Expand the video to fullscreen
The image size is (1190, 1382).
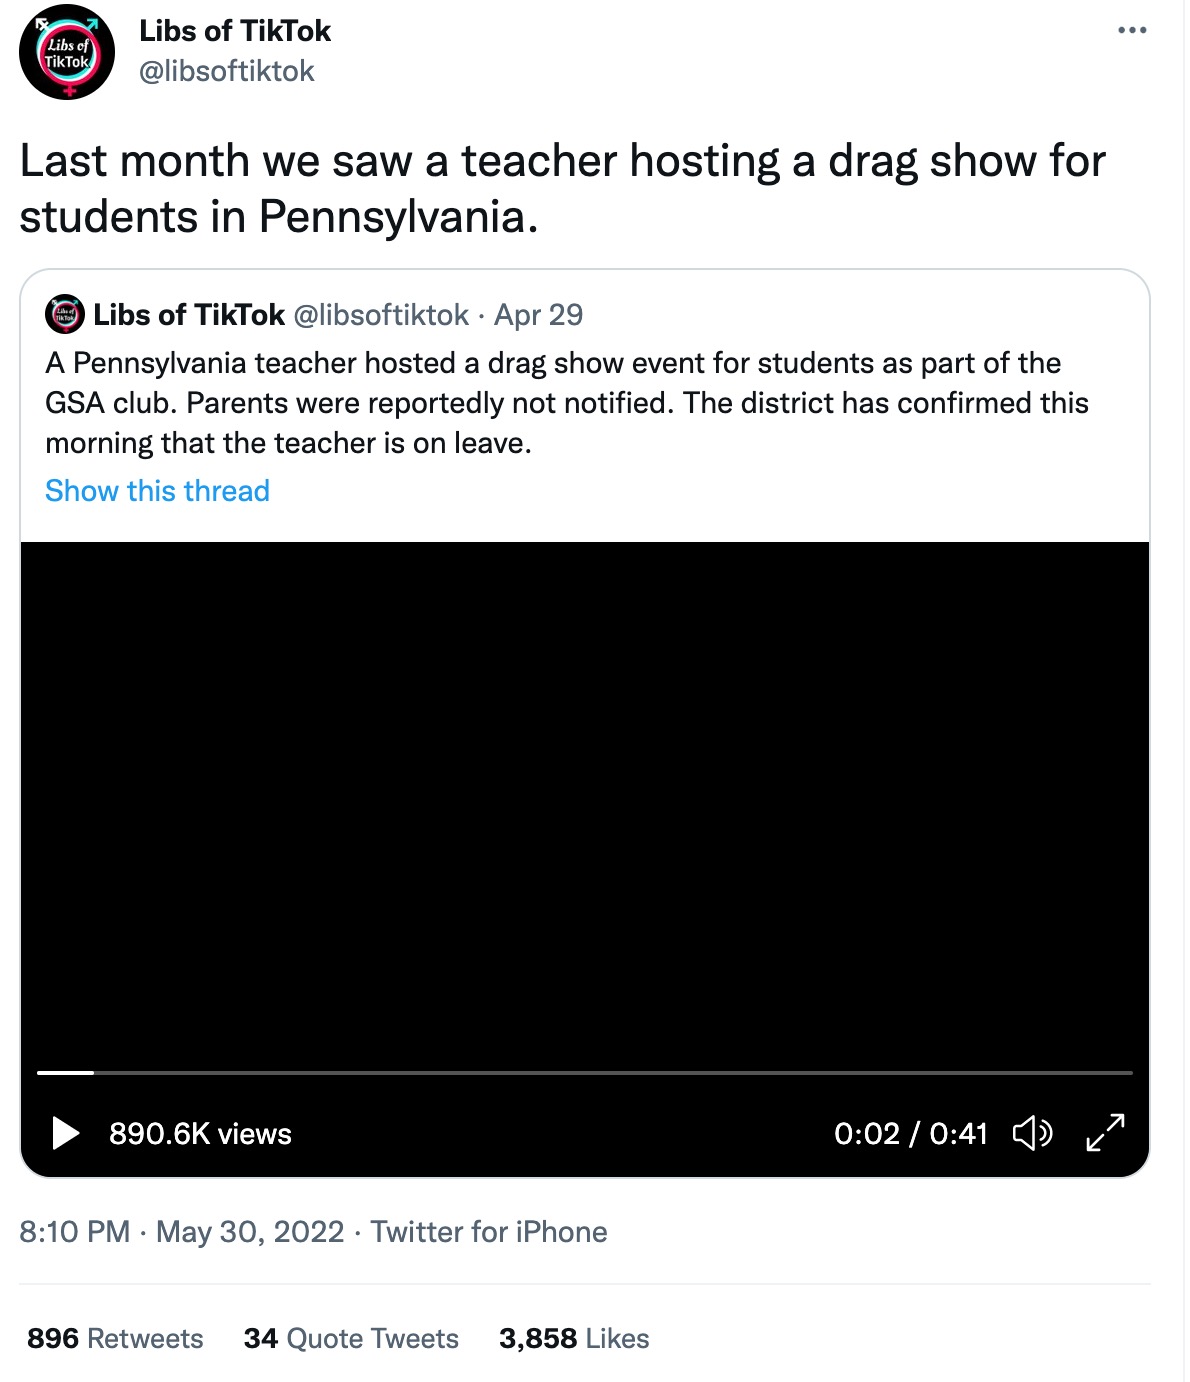[1105, 1133]
